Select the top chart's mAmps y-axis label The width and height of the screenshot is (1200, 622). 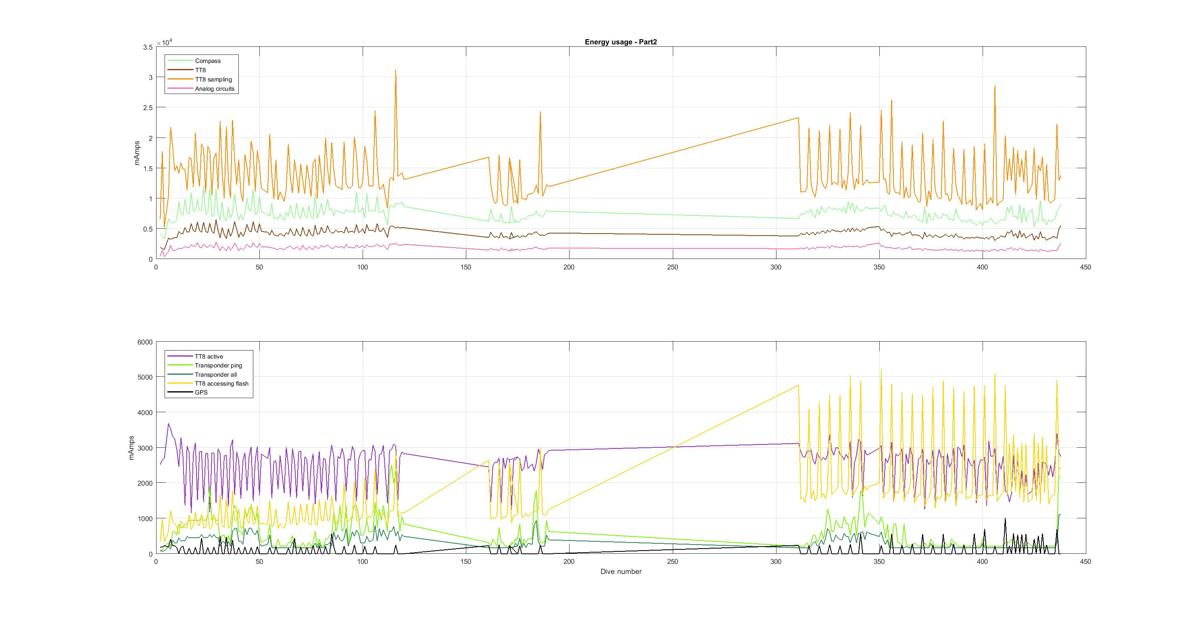click(139, 153)
